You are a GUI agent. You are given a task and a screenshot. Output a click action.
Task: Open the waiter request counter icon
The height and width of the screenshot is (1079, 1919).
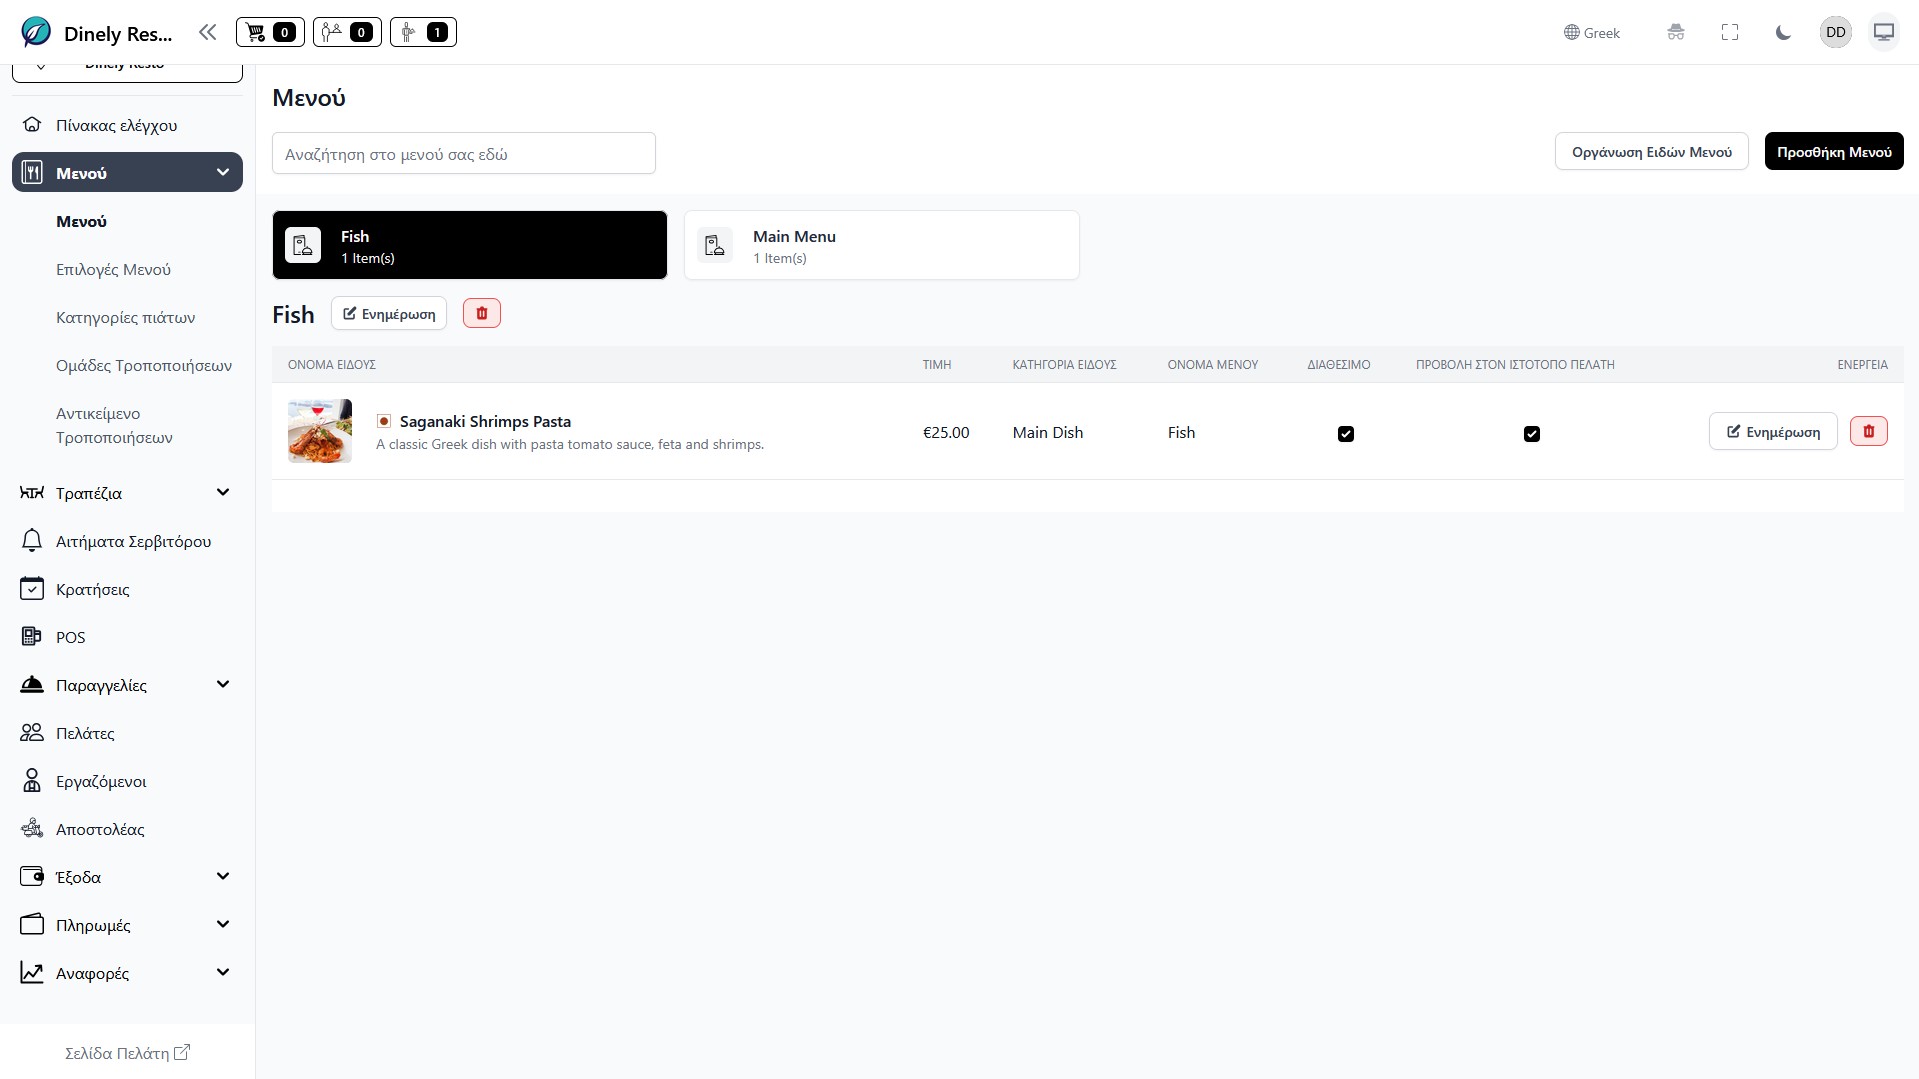(x=423, y=32)
